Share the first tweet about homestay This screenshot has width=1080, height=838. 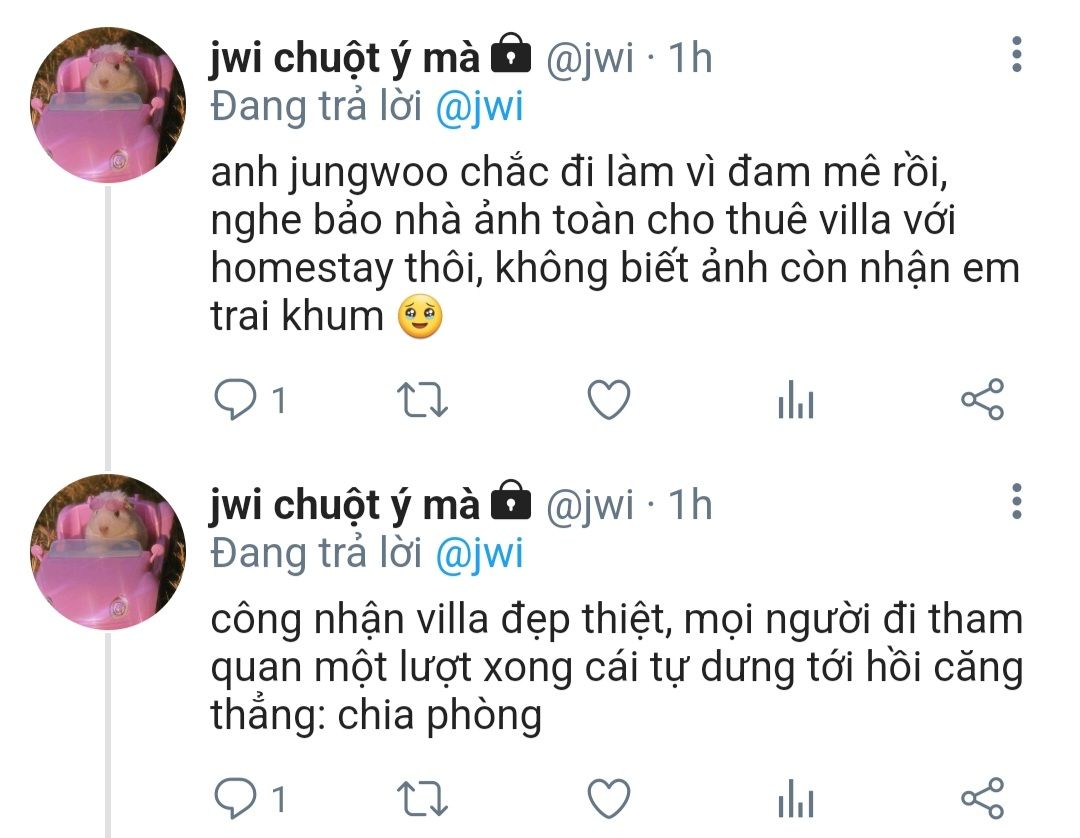tap(983, 399)
